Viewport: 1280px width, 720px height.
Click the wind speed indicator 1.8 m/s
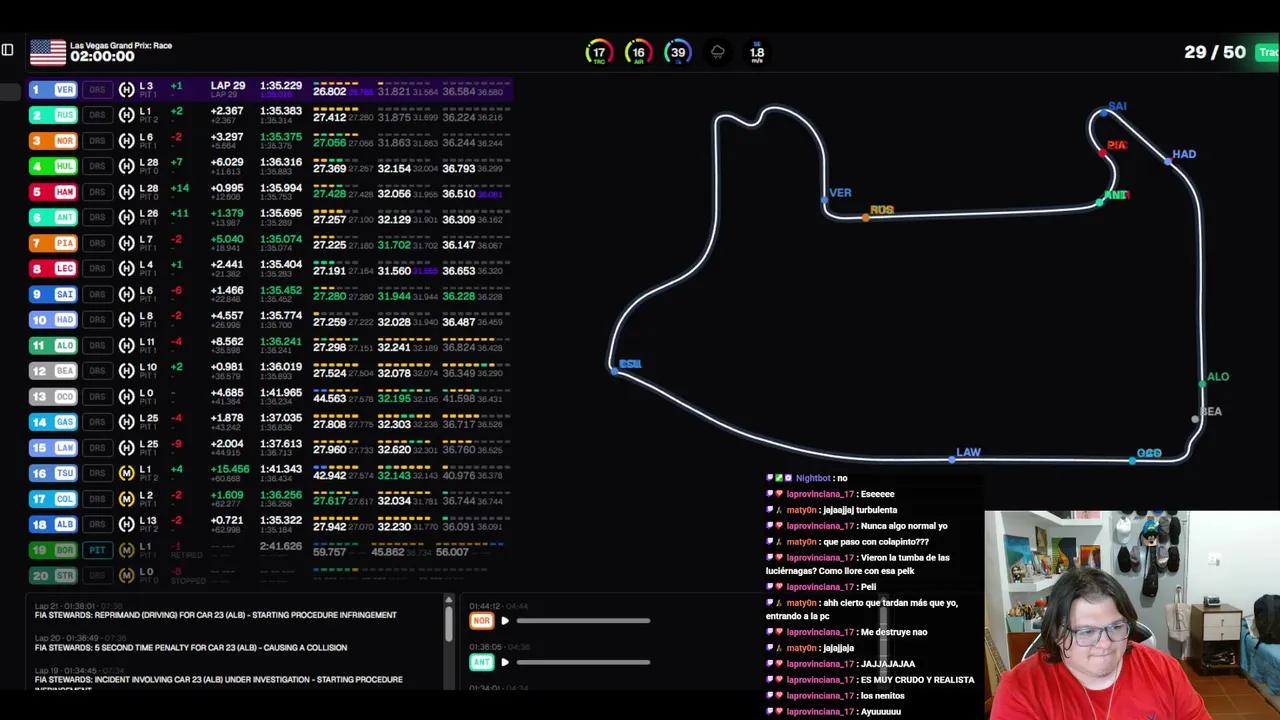click(x=757, y=54)
